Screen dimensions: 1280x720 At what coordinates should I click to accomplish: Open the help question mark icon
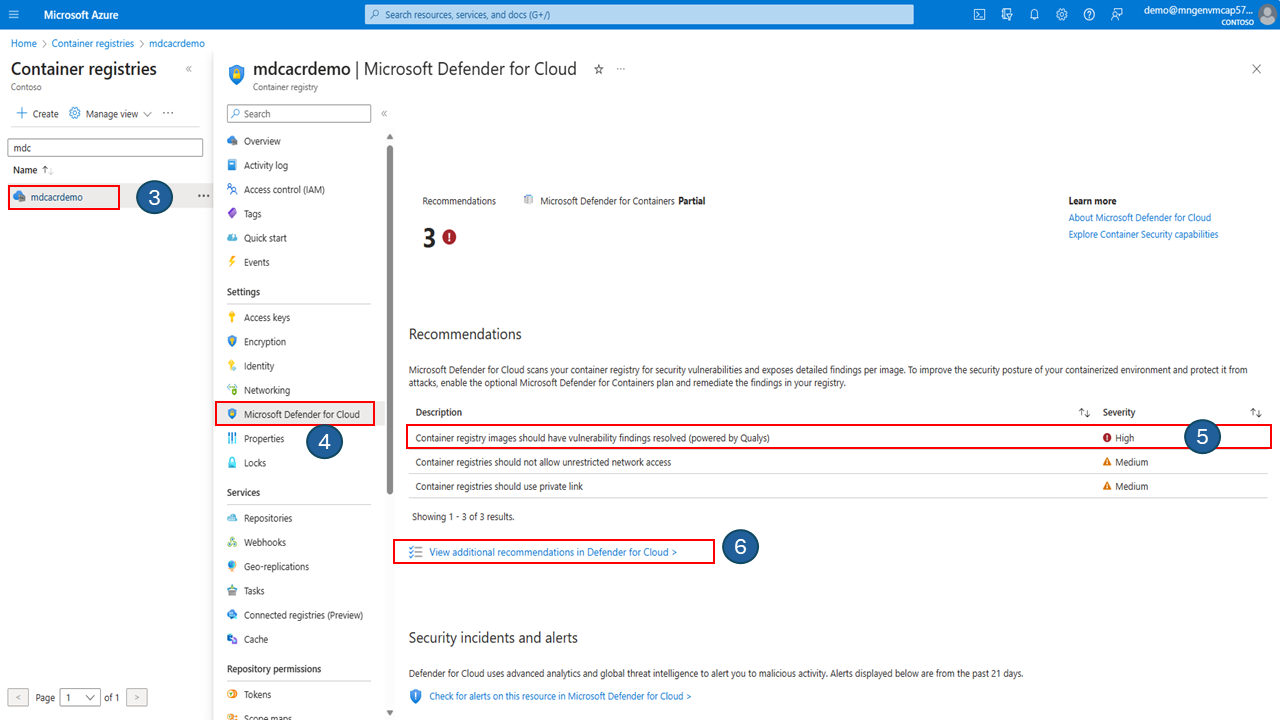[x=1089, y=14]
